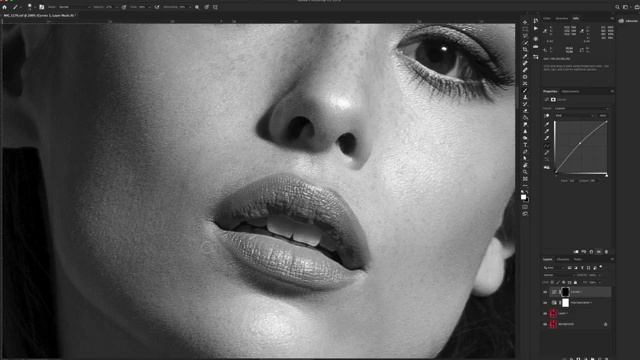640x360 pixels.
Task: Reset to default foreground and background colors
Action: pos(522,191)
